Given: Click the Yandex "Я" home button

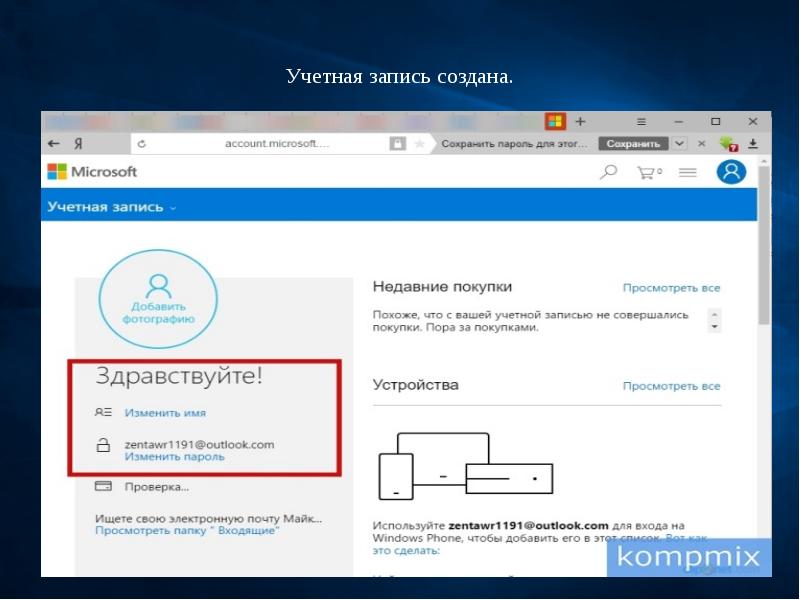Looking at the screenshot, I should pos(76,144).
